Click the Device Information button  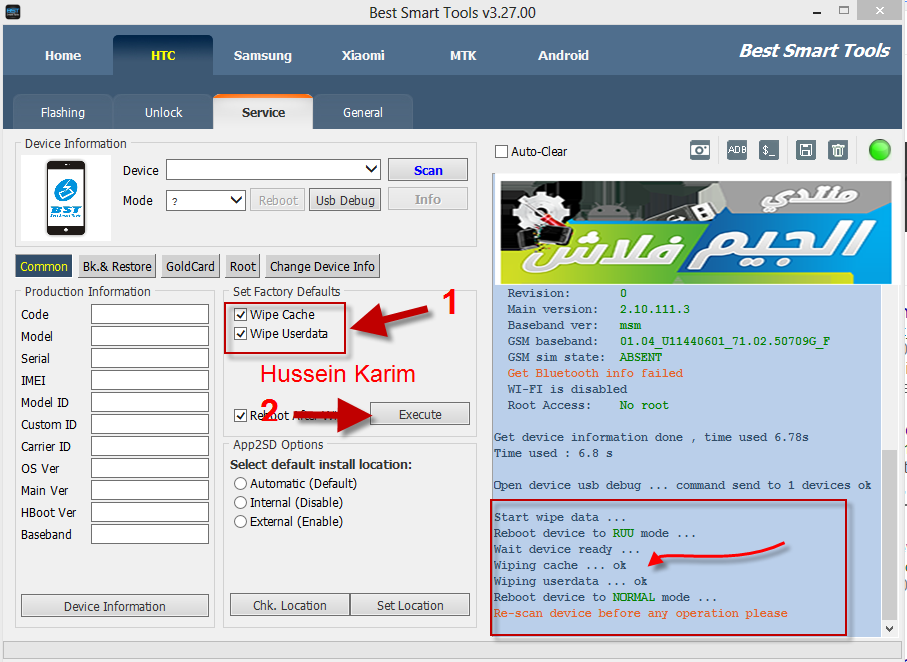pos(115,606)
